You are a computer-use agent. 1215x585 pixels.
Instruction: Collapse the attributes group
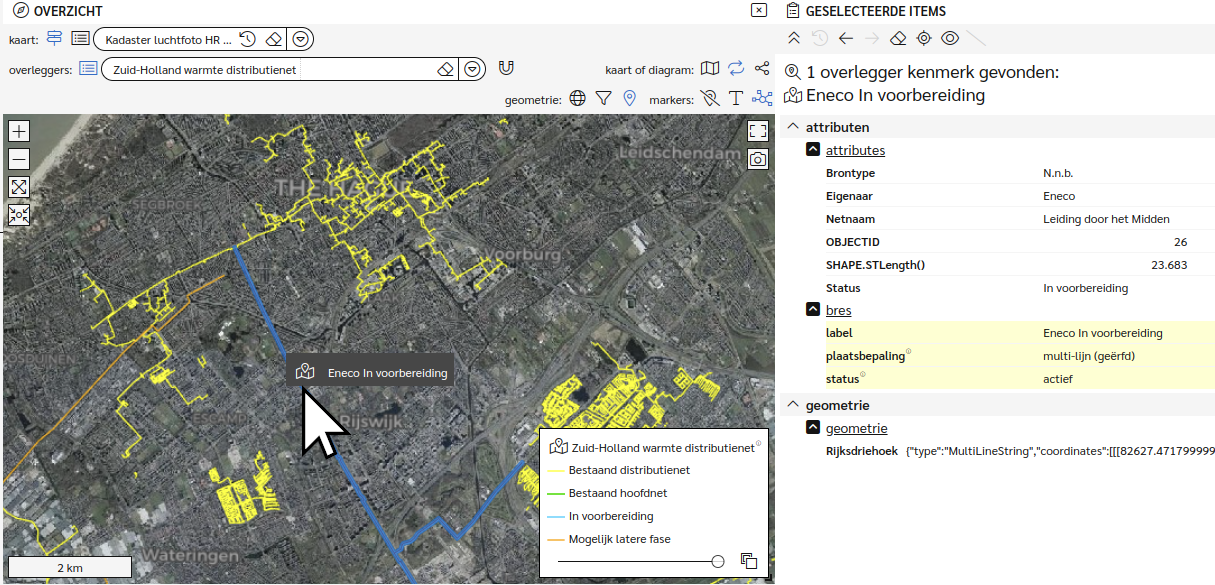814,150
